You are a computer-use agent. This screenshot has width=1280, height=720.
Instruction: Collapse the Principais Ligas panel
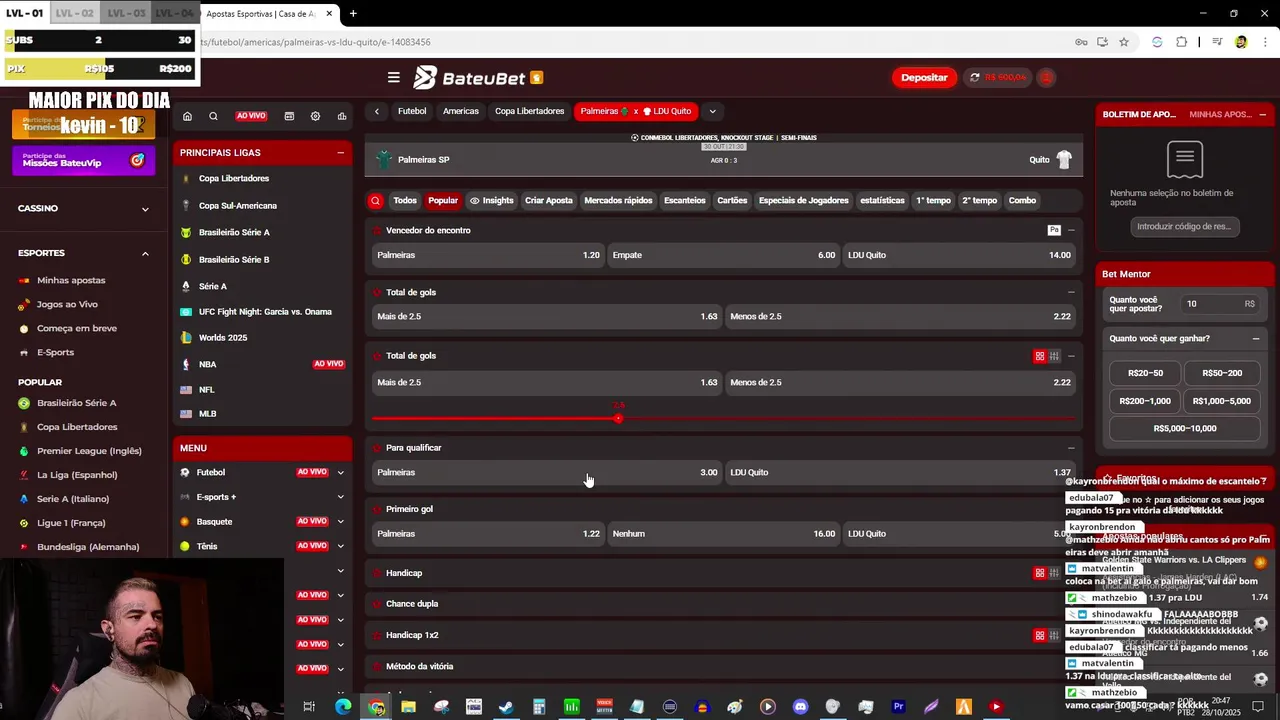point(340,153)
